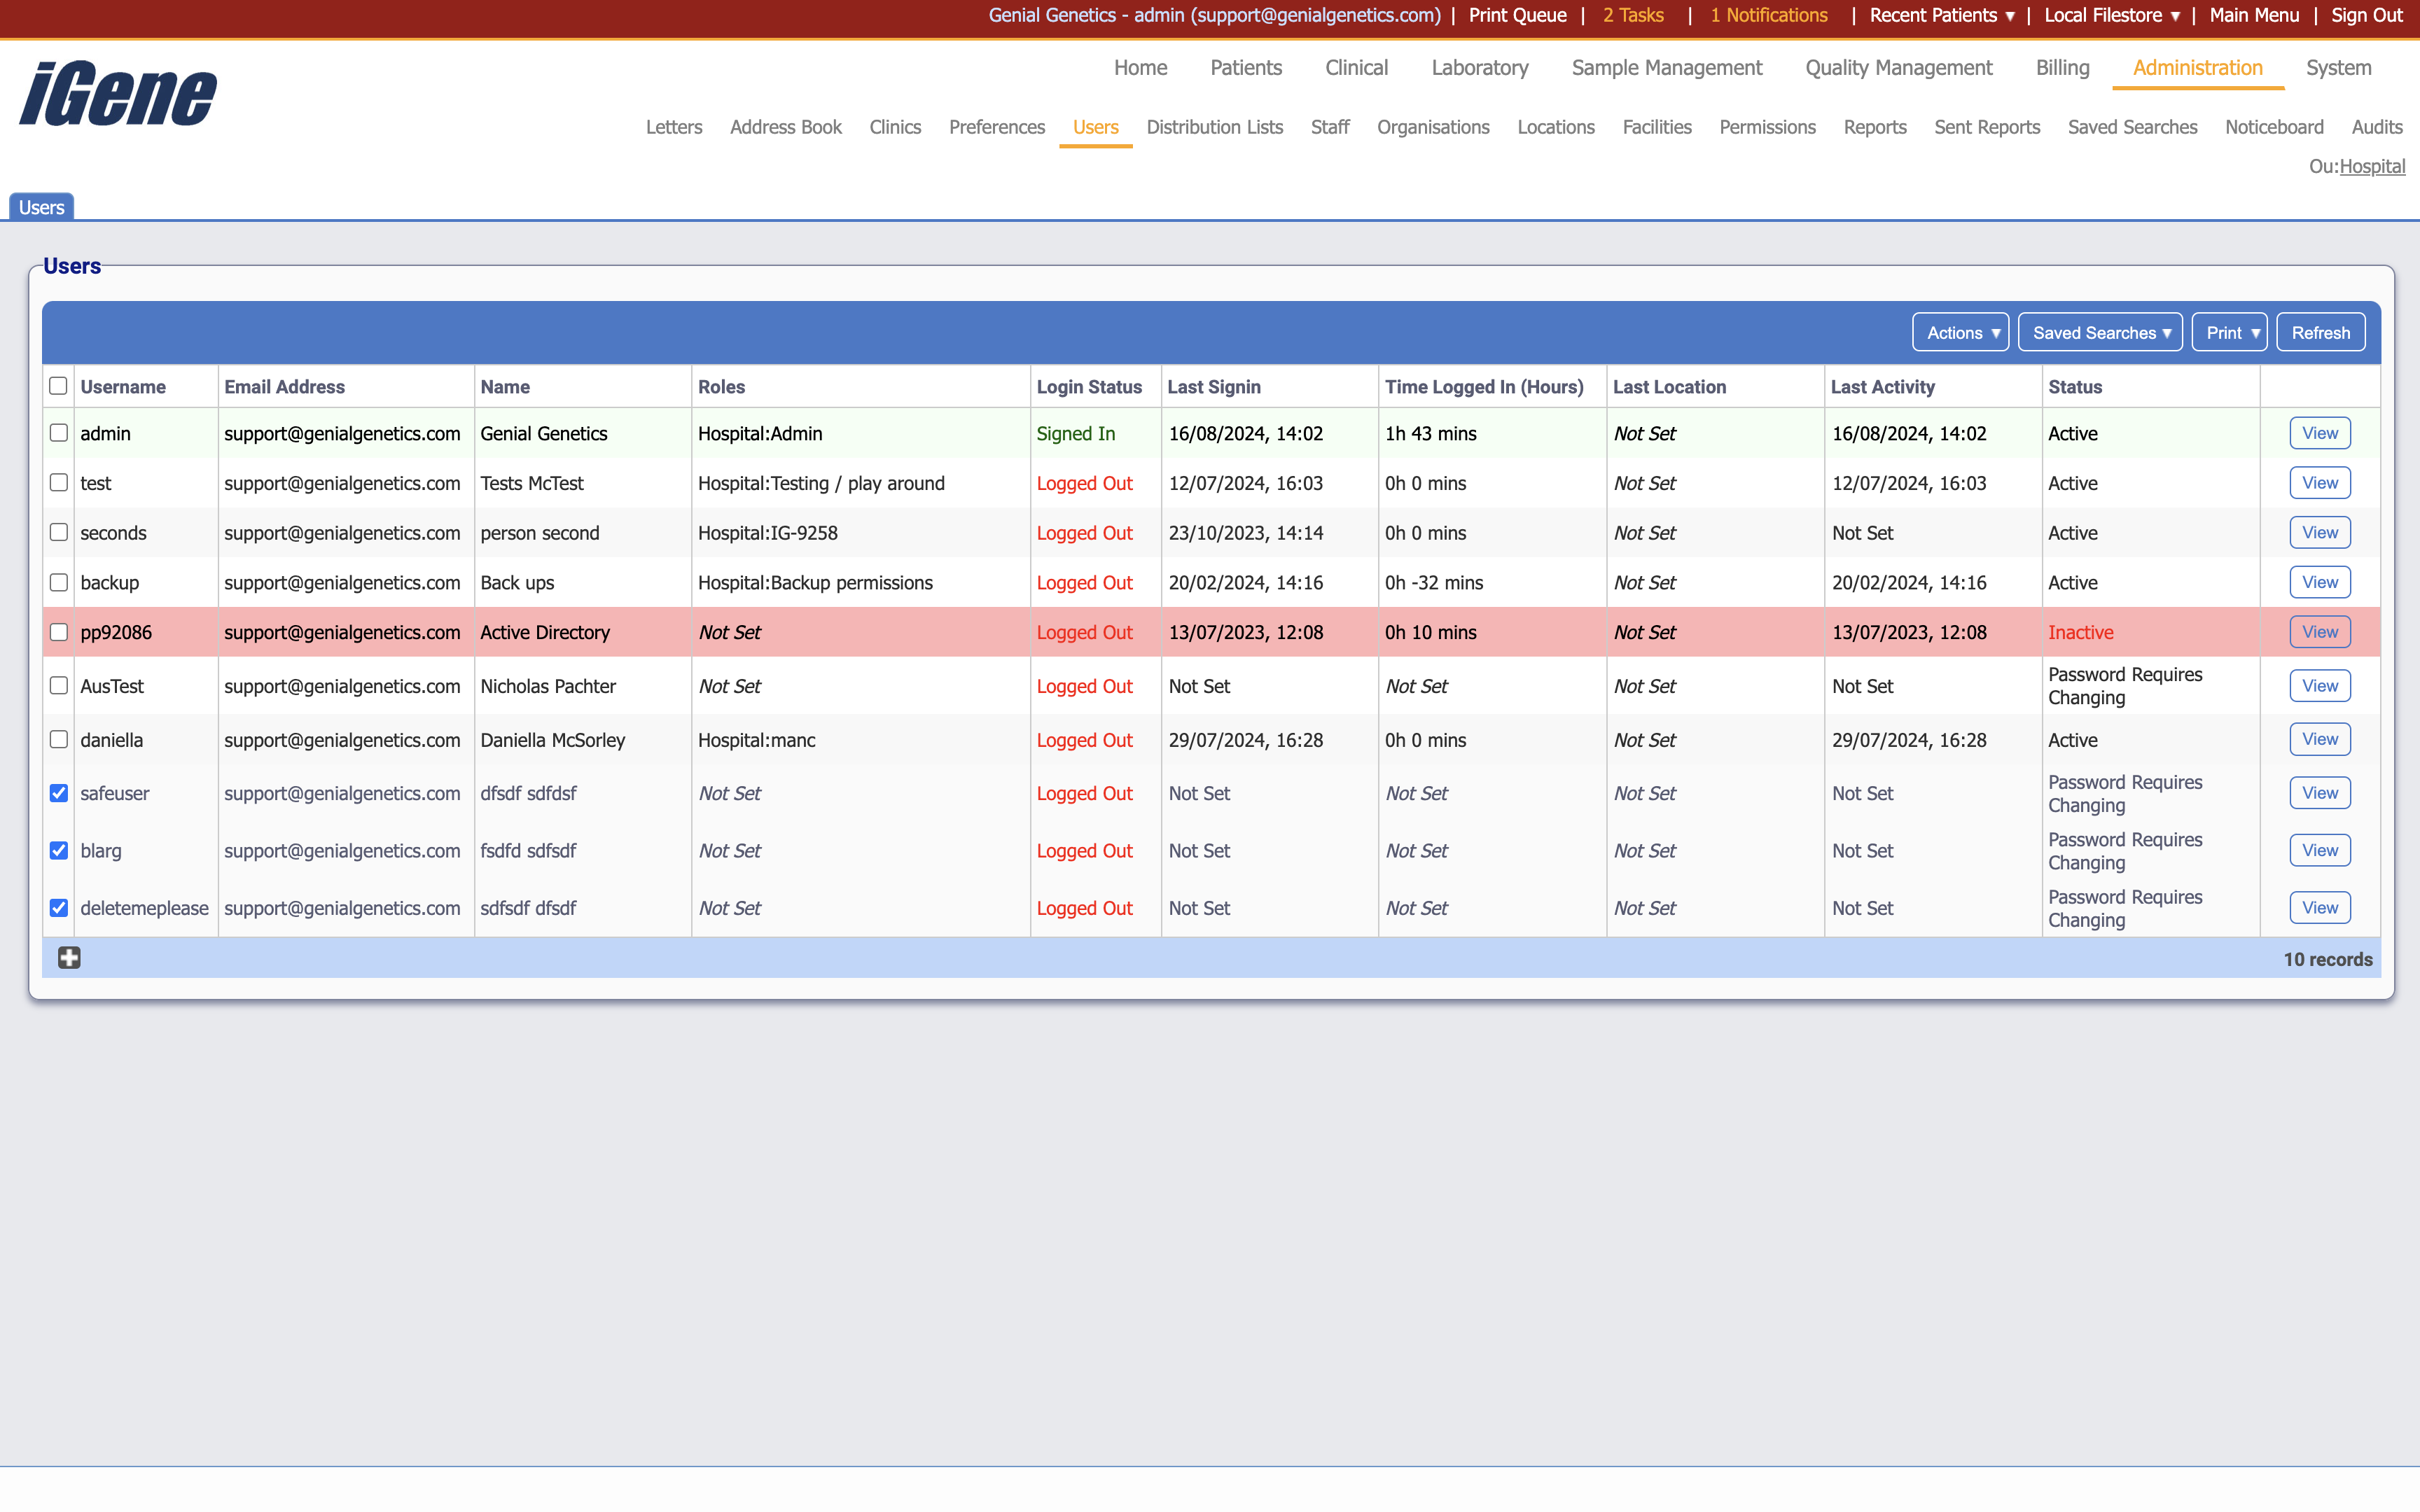
Task: Switch to the Users tab
Action: click(x=41, y=207)
